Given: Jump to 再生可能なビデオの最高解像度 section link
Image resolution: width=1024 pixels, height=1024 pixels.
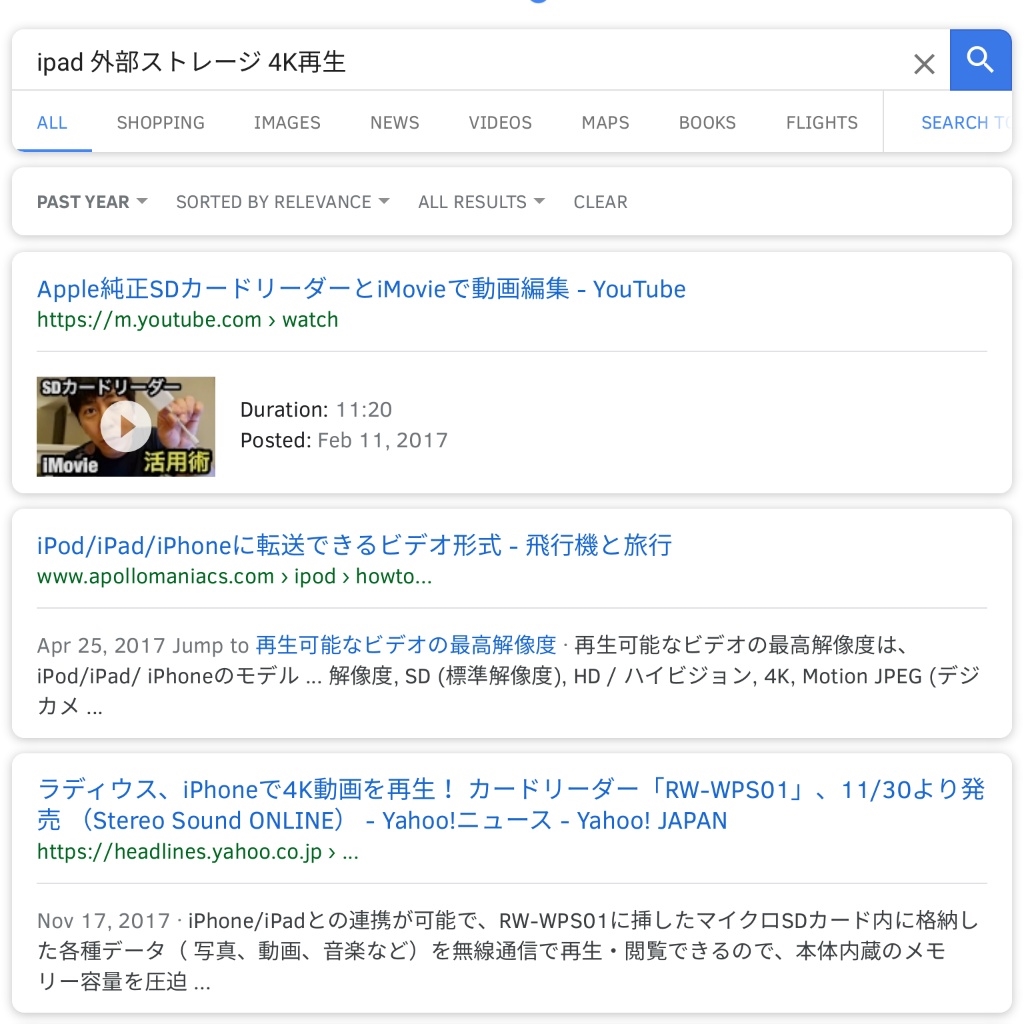Looking at the screenshot, I should pos(406,645).
